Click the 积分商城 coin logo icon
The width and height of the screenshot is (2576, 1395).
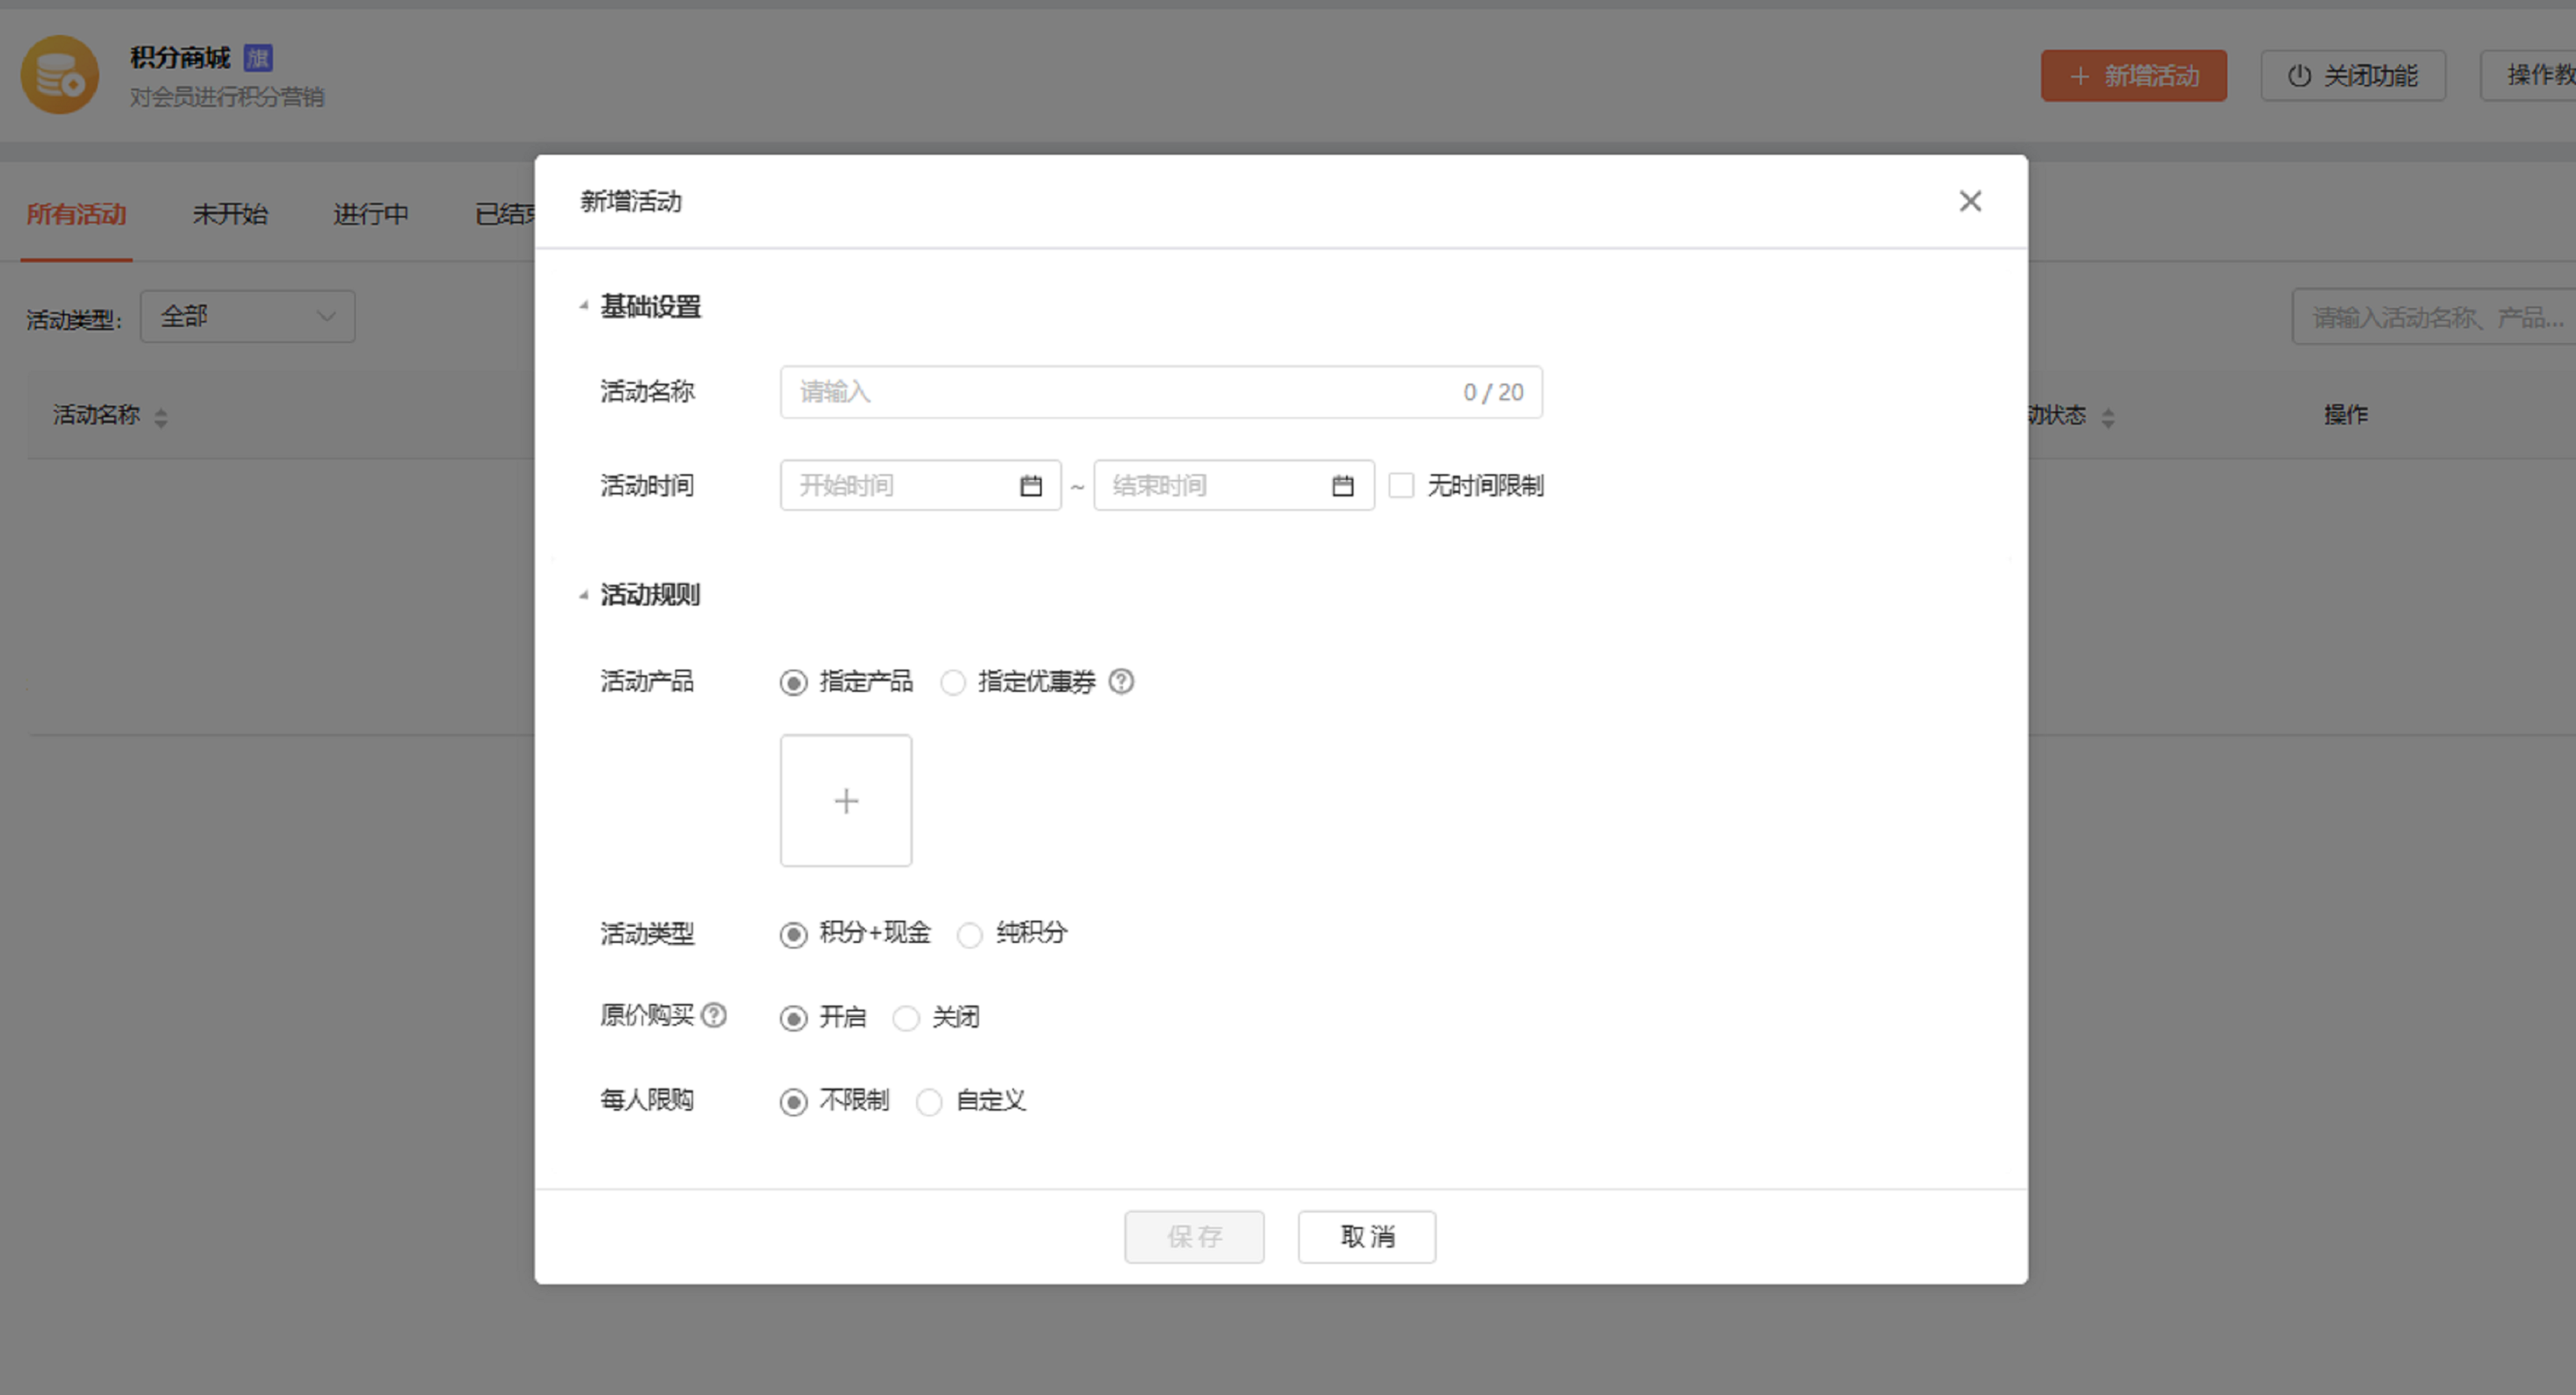coord(60,75)
